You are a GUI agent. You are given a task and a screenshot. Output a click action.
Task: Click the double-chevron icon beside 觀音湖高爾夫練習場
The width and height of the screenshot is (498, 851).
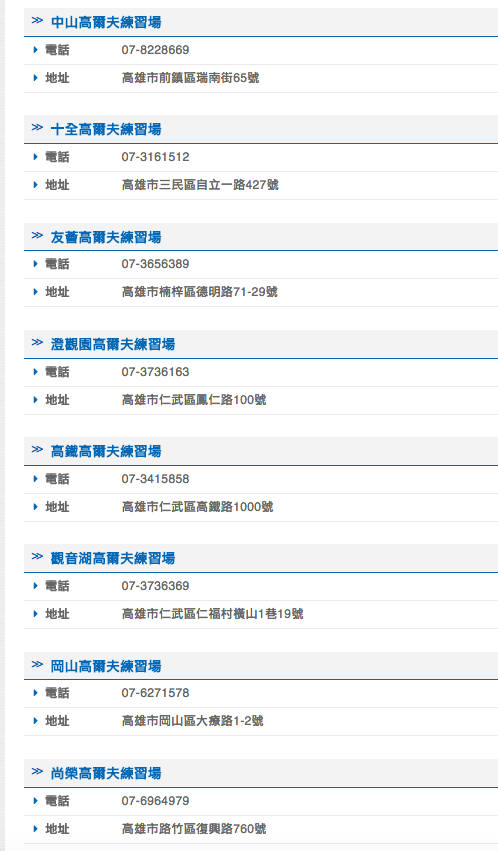[37, 556]
